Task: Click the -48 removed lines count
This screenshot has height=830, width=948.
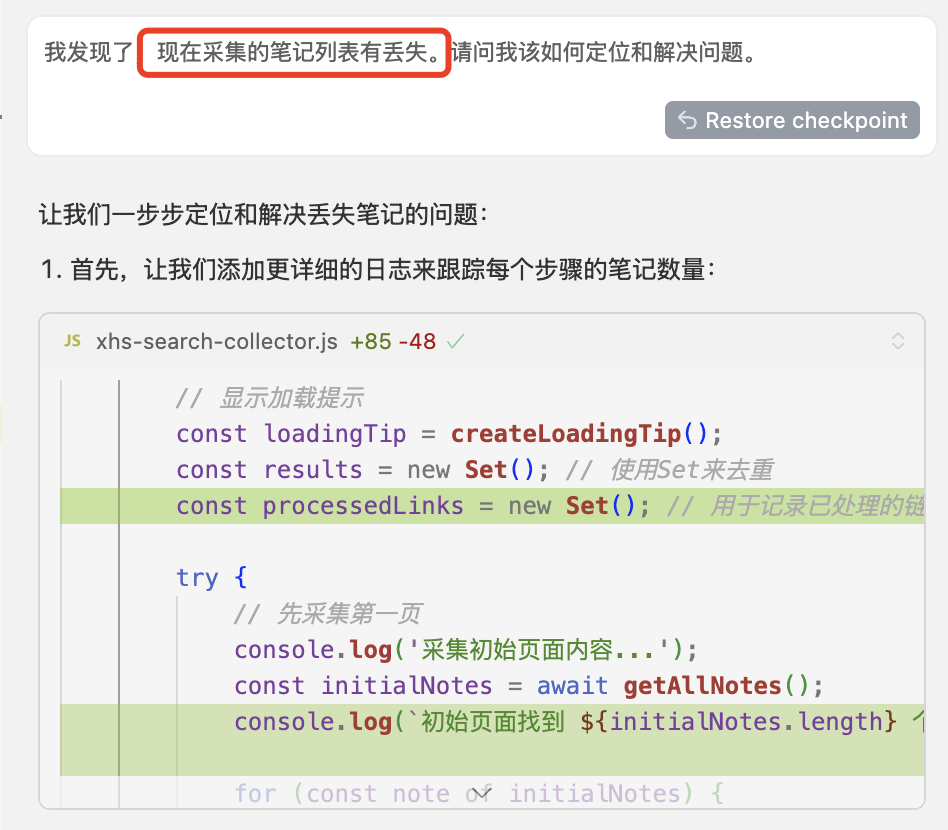Action: [417, 342]
